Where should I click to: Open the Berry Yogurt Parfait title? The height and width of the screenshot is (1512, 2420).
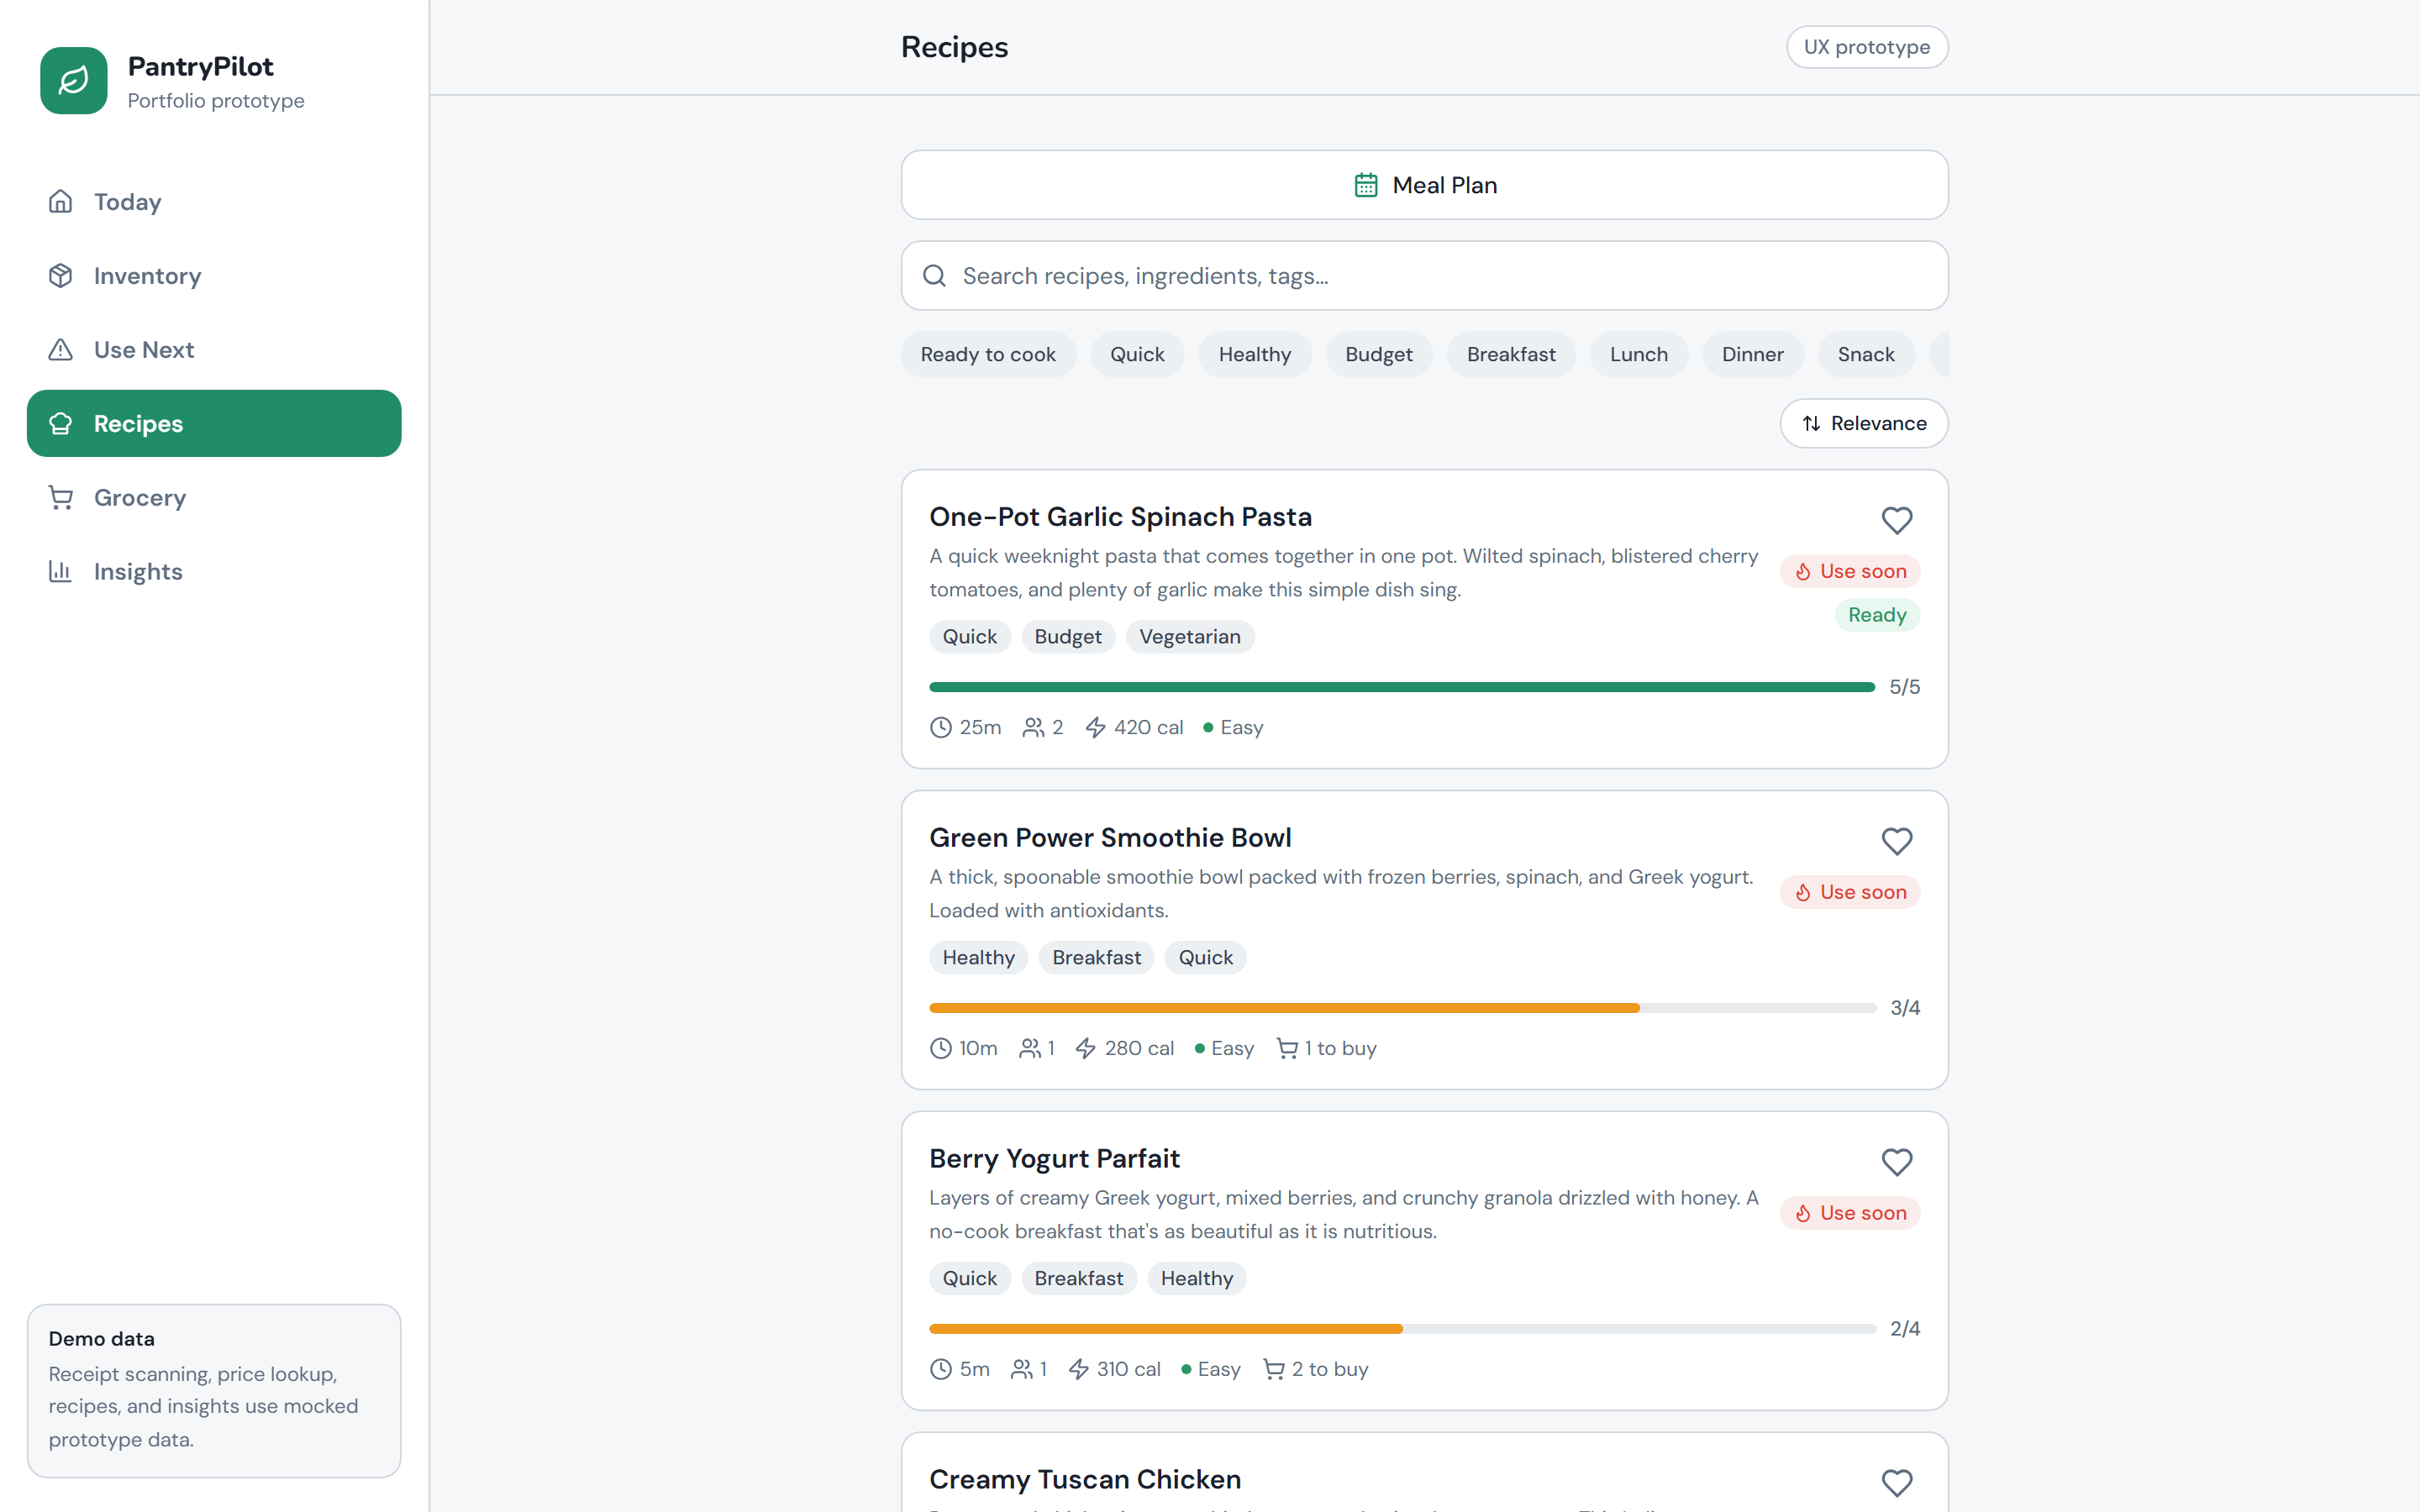point(1054,1159)
